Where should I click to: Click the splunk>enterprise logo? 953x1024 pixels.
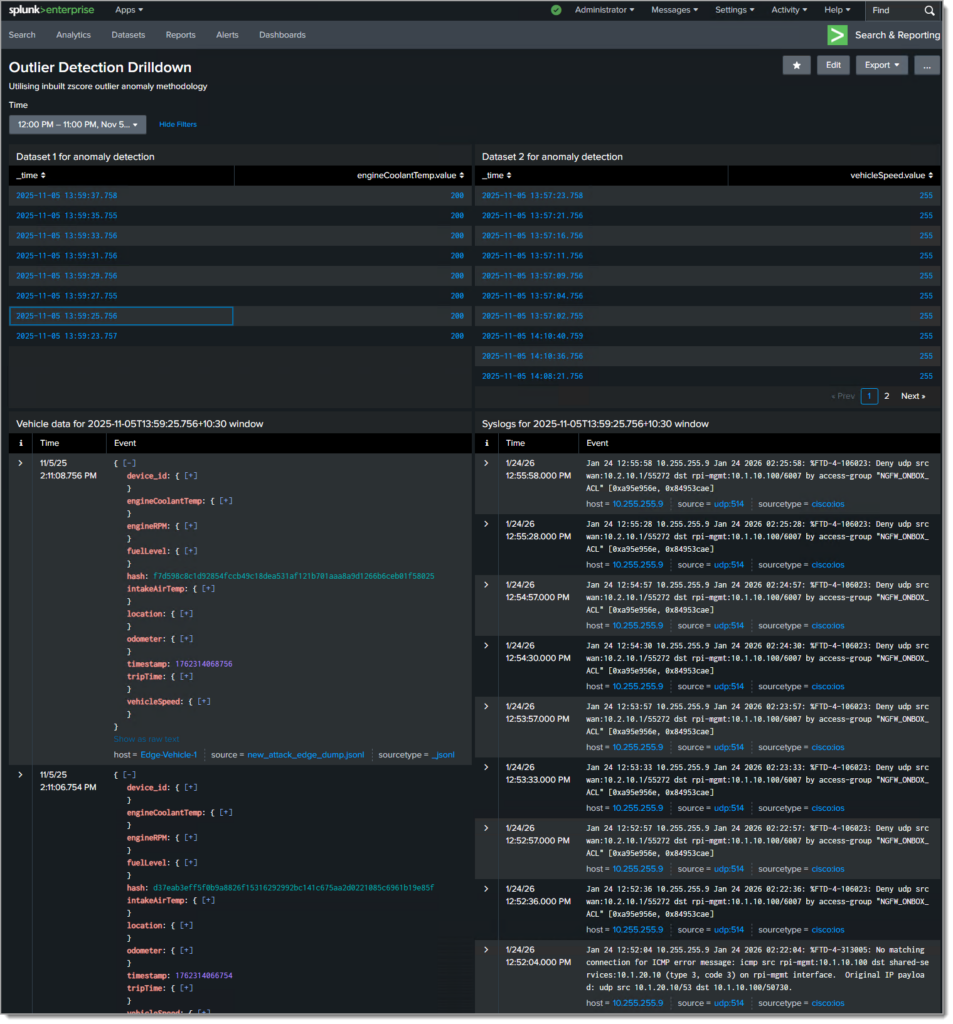coord(51,10)
